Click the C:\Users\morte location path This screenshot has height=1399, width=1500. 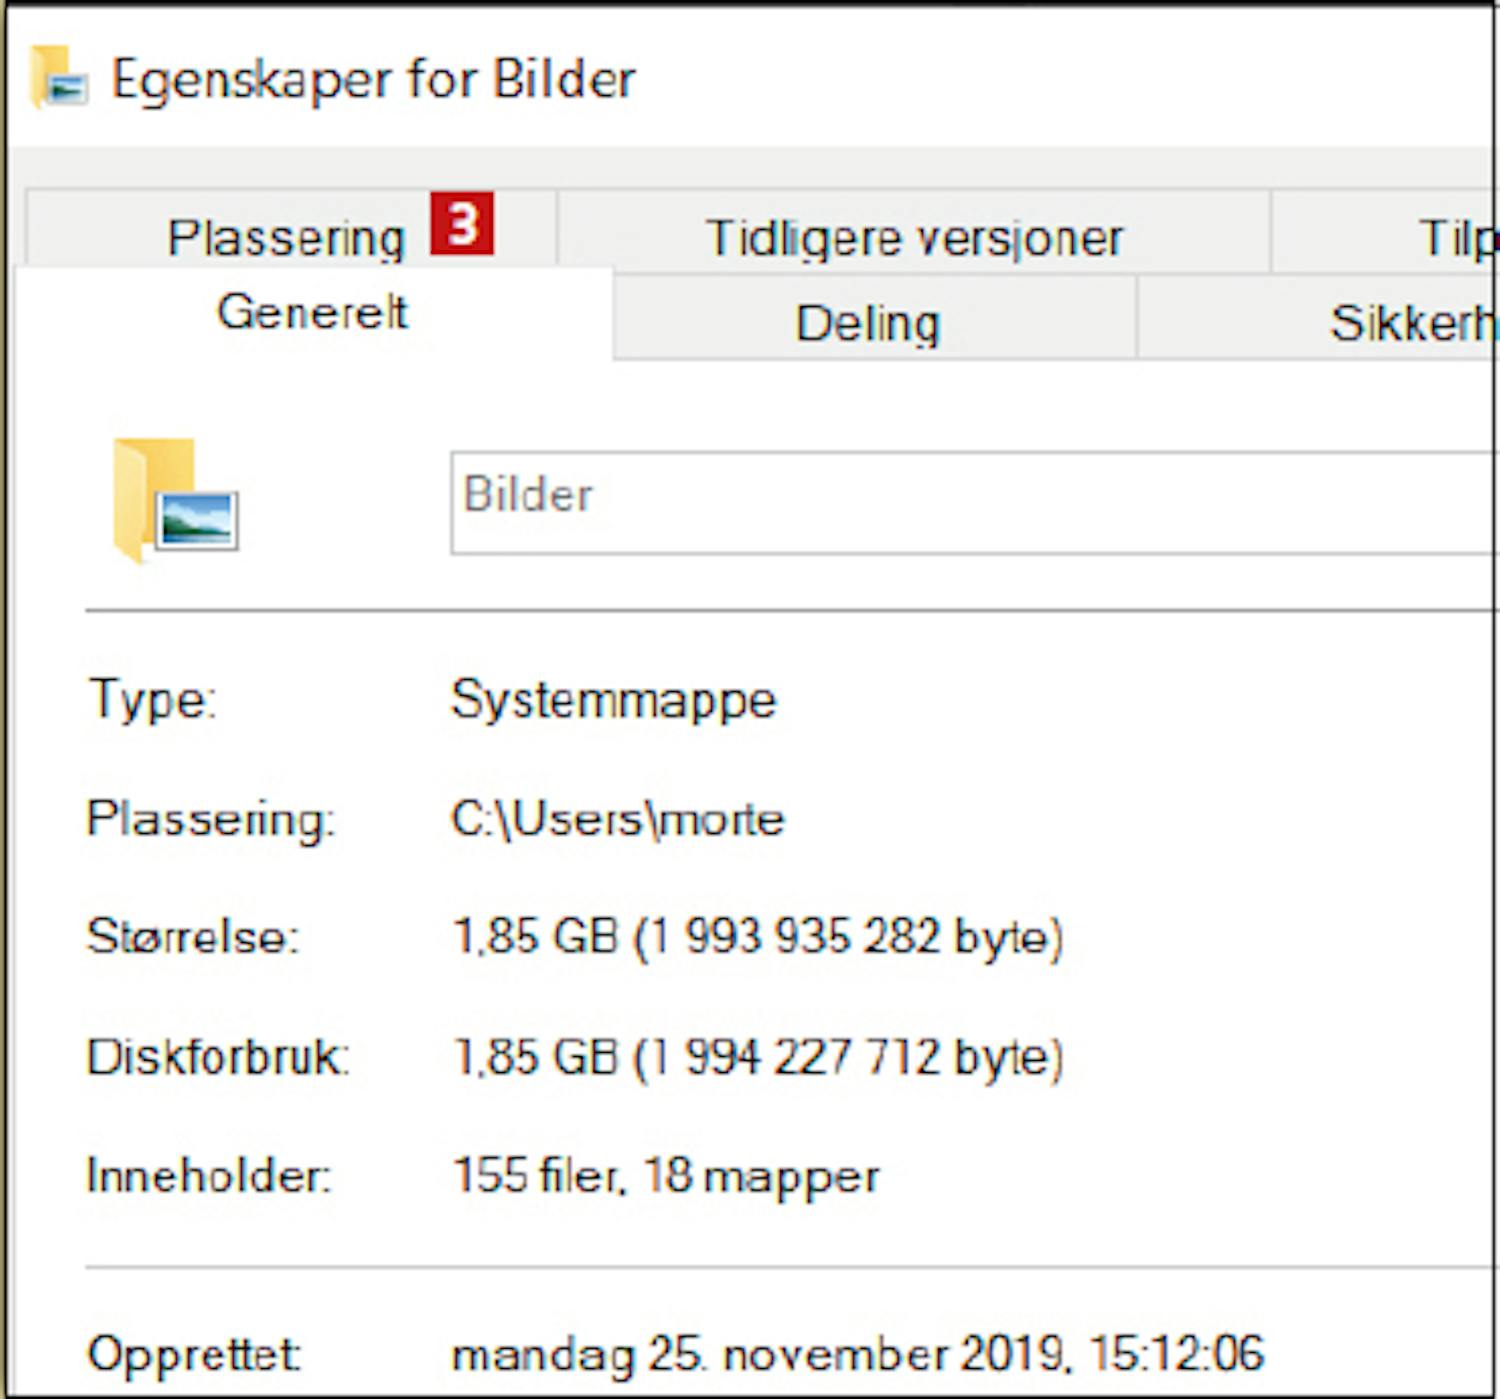pyautogui.click(x=617, y=819)
